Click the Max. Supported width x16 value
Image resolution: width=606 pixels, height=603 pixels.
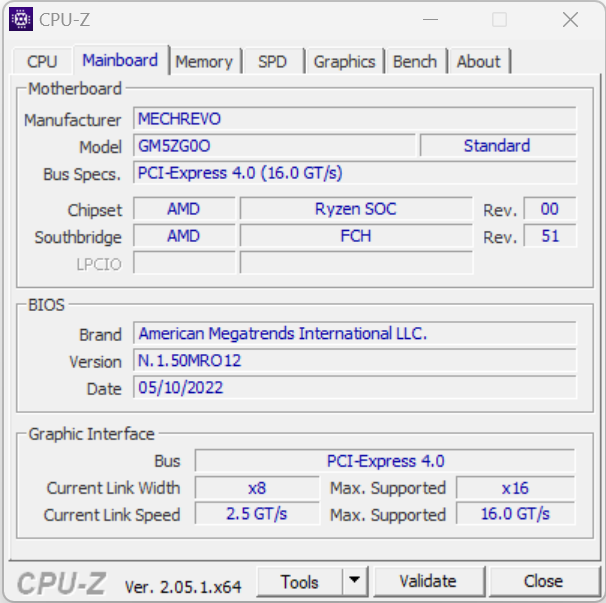point(515,488)
